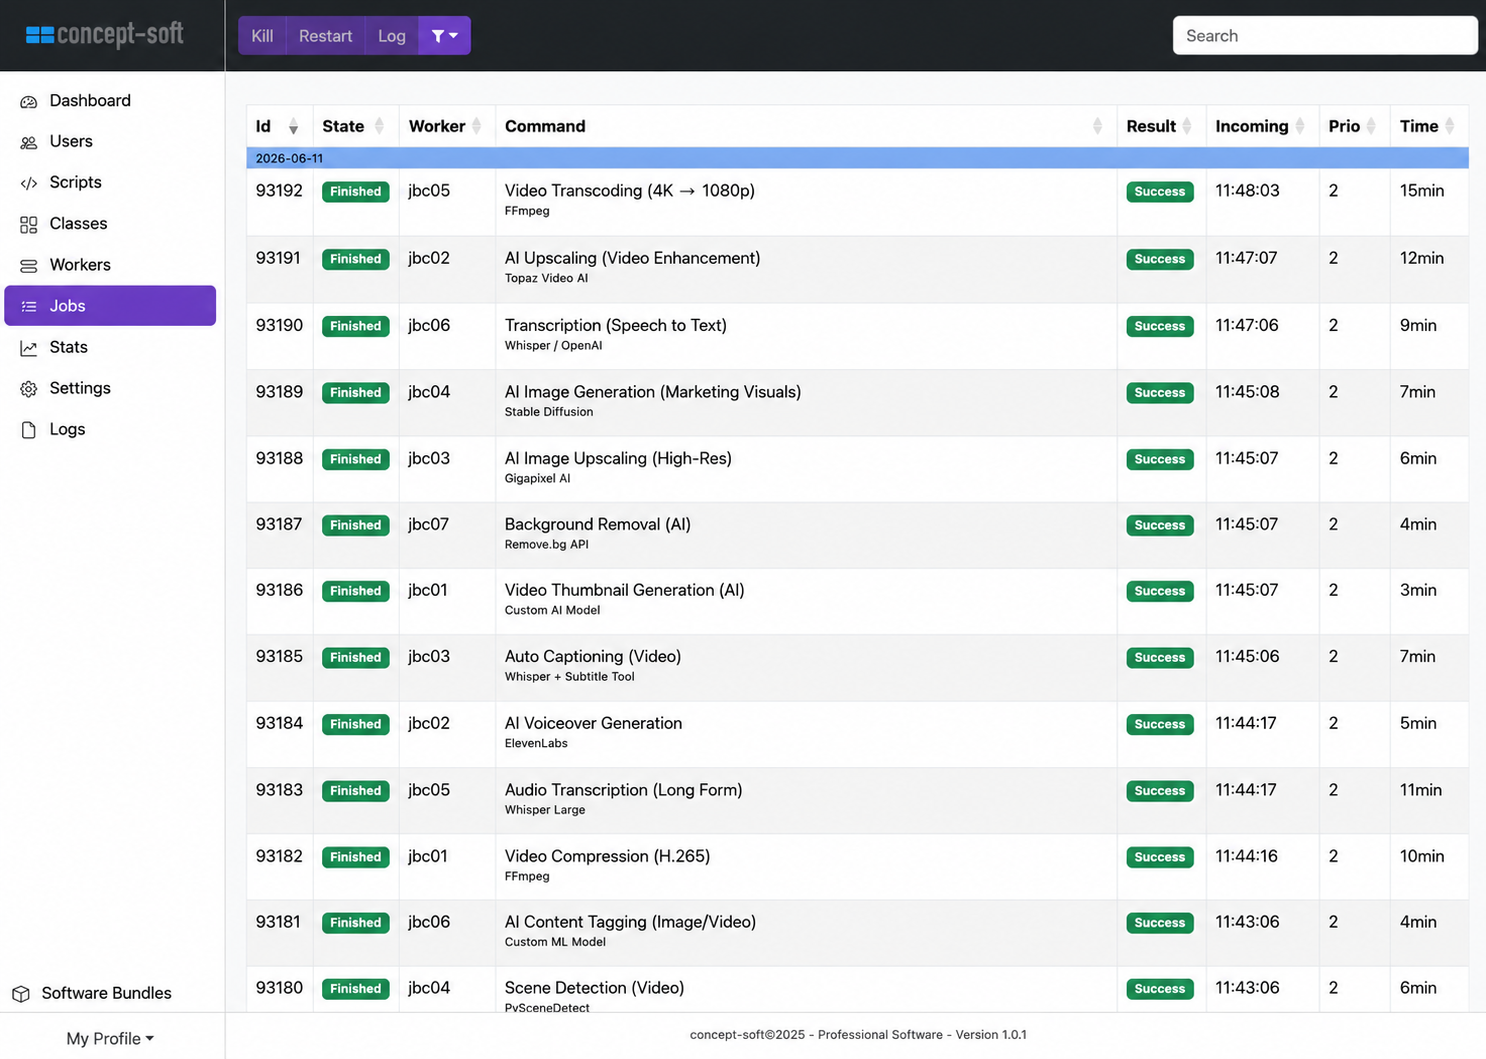Image resolution: width=1486 pixels, height=1059 pixels.
Task: Click worker jbc06 in job 93190 row
Action: (429, 326)
